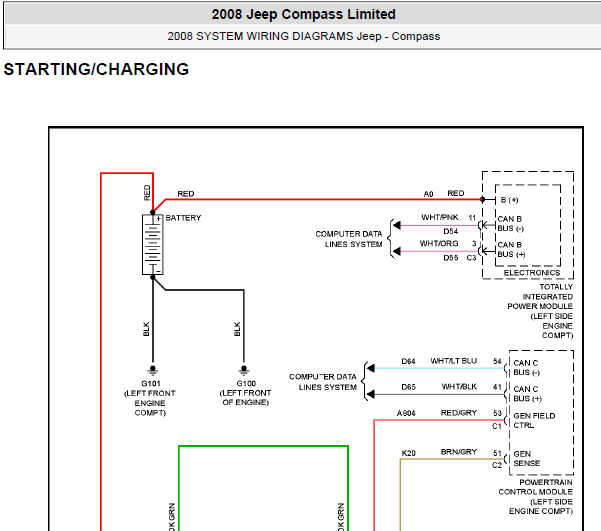The height and width of the screenshot is (531, 601).
Task: Click the D65 circuit label
Action: coord(408,387)
